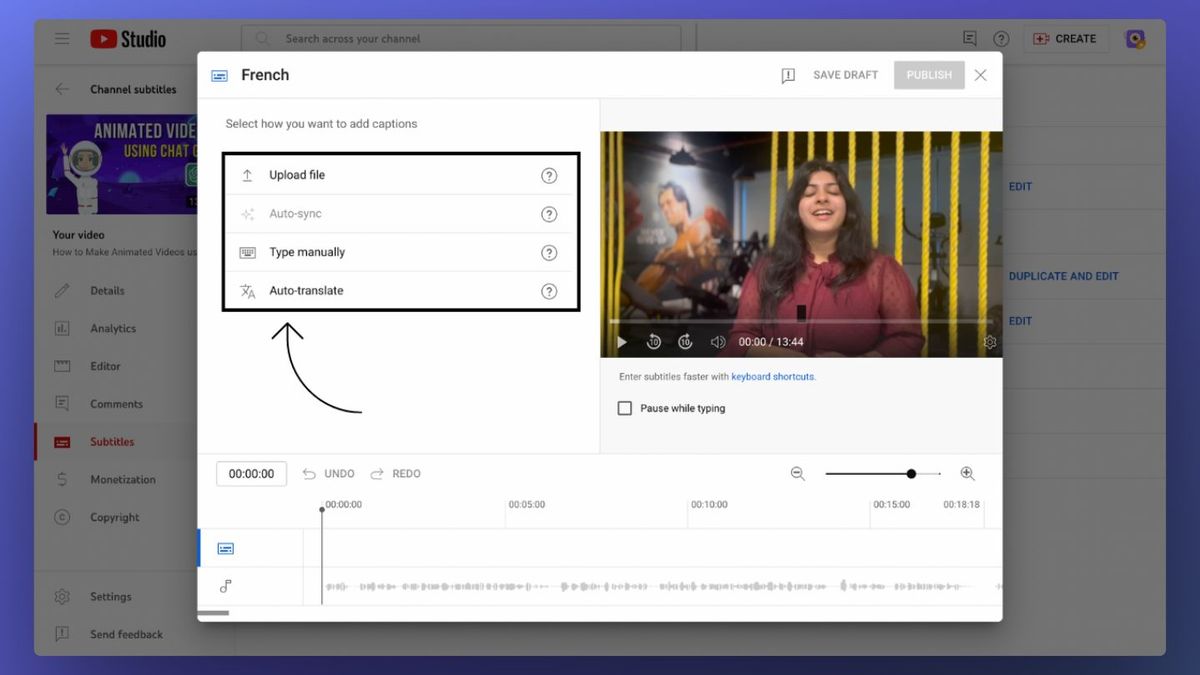Click the send feedback icon beside Save Draft
Viewport: 1200px width, 675px height.
(x=788, y=76)
